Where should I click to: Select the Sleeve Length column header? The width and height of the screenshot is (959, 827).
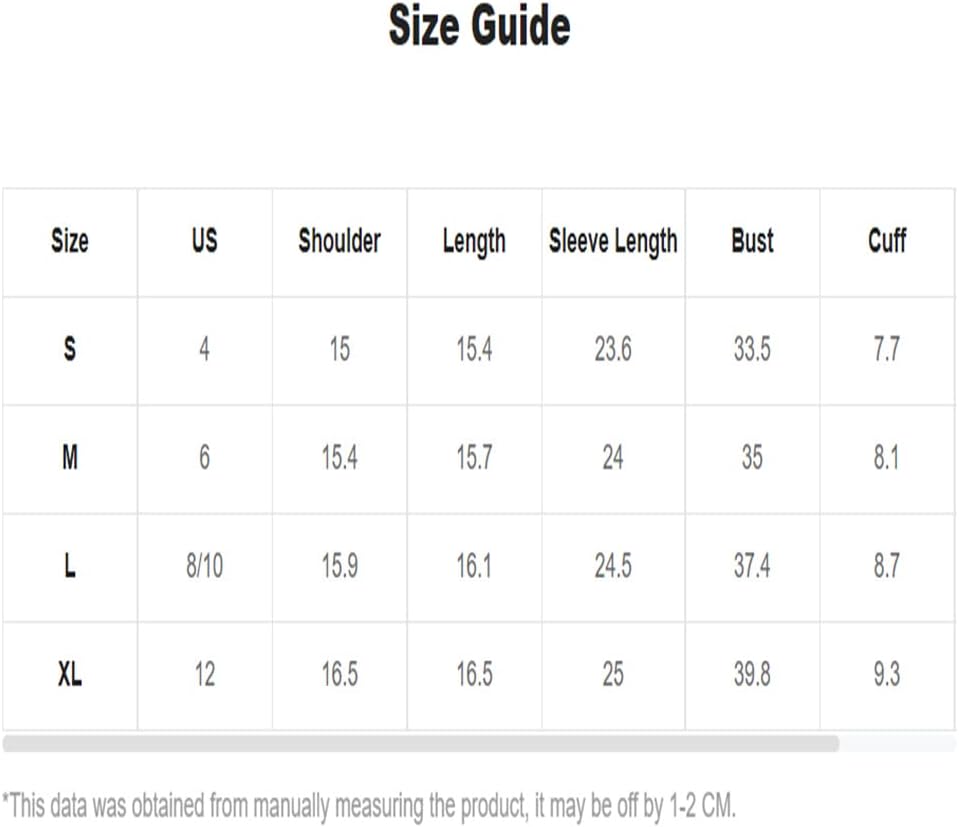(613, 242)
